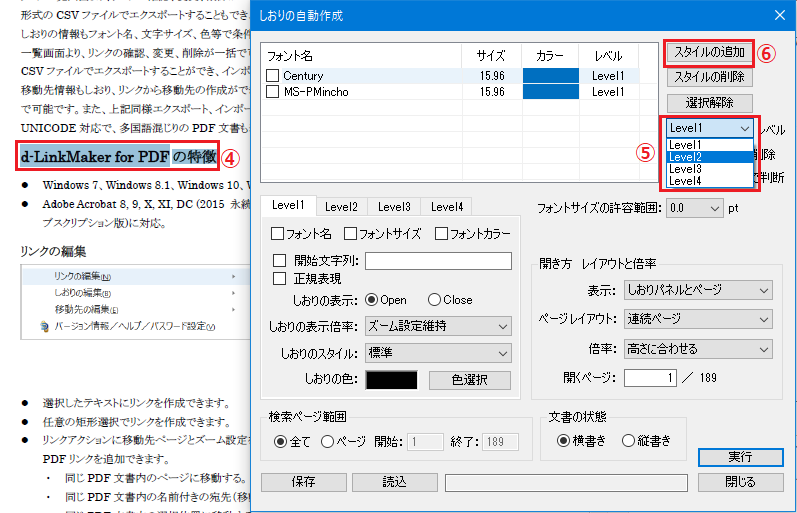This screenshot has height=513, width=797.
Task: Choose ページ for search page range
Action: tap(327, 442)
